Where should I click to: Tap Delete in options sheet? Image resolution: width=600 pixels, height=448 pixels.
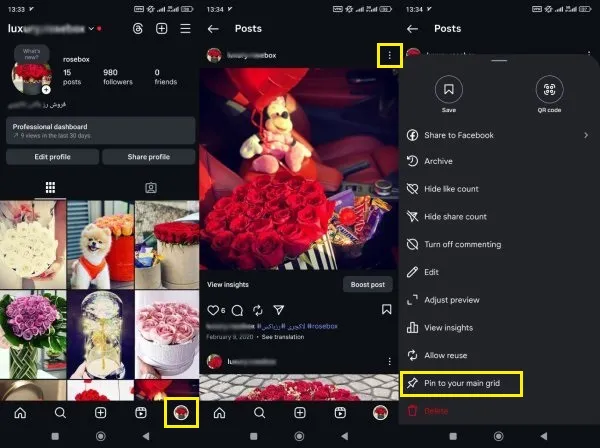[499, 411]
